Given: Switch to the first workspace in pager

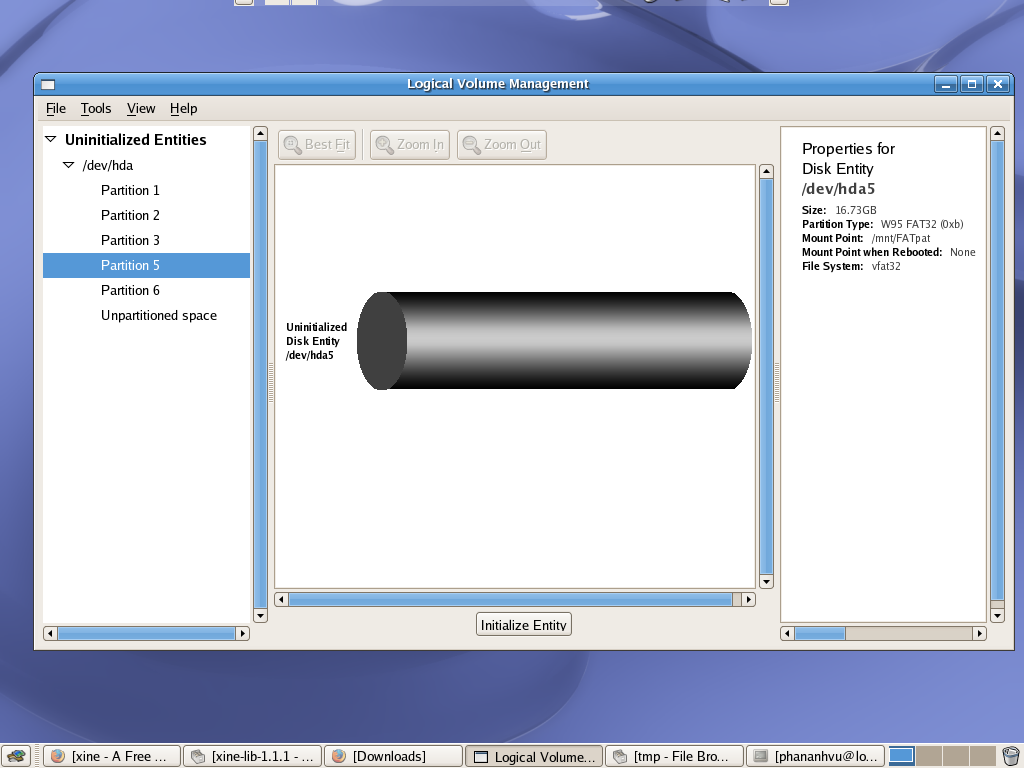Looking at the screenshot, I should pos(901,756).
